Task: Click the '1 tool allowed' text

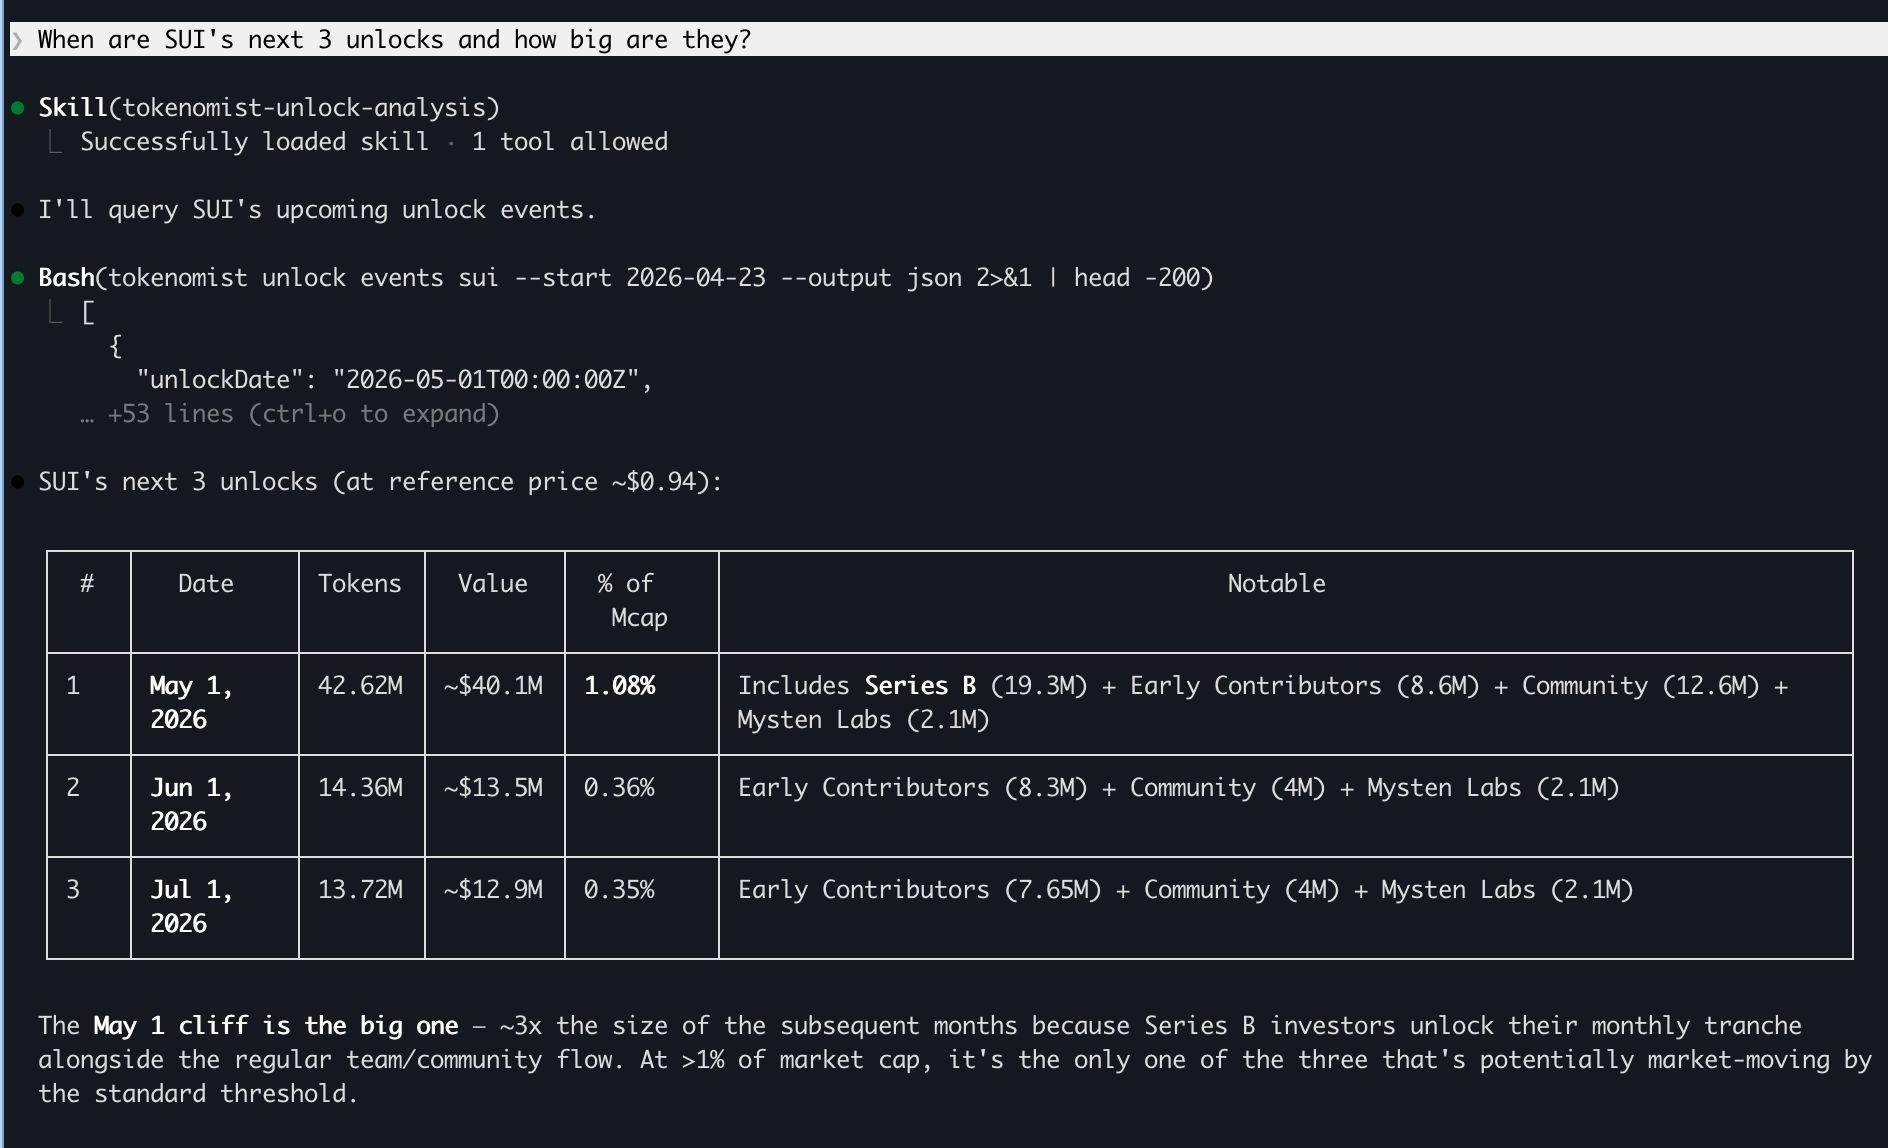Action: (570, 142)
